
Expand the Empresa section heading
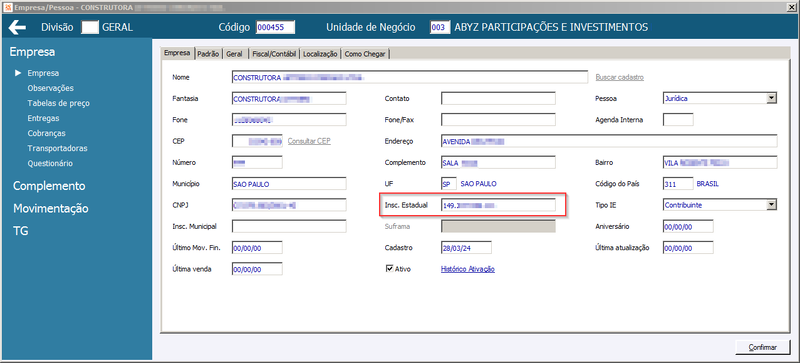click(33, 52)
